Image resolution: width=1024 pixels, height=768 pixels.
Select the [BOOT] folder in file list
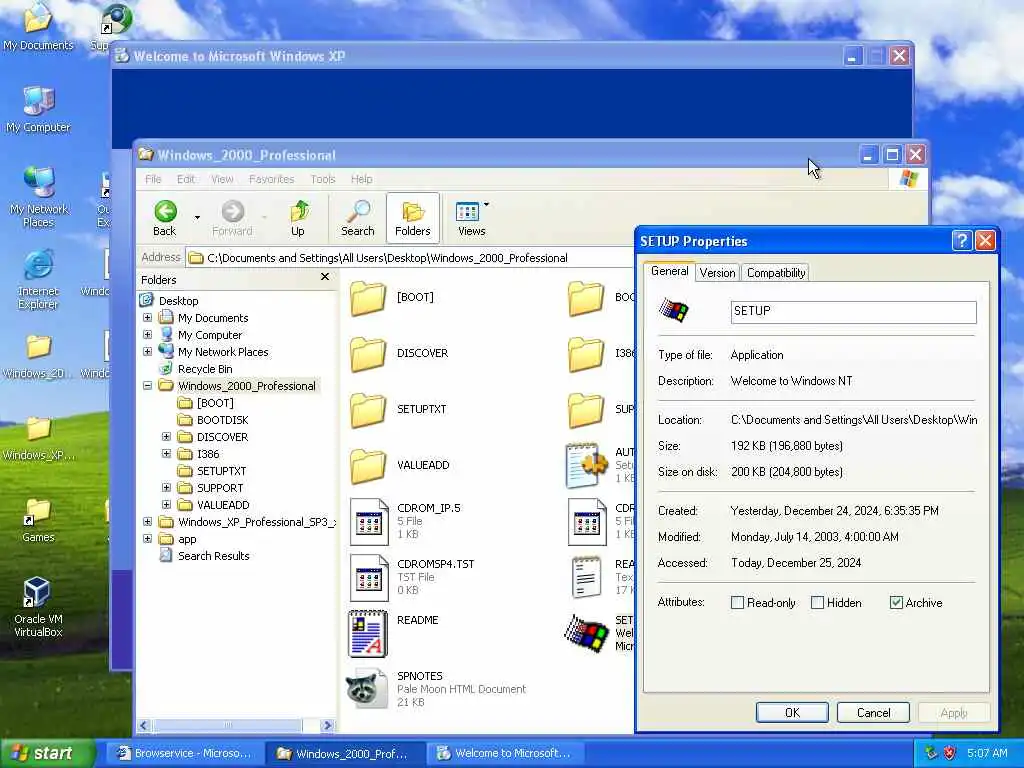coord(392,298)
